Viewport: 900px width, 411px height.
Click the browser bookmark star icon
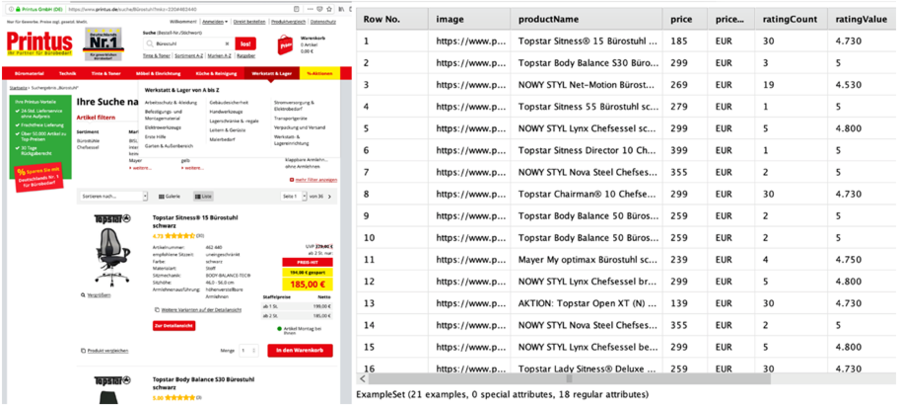tap(329, 10)
